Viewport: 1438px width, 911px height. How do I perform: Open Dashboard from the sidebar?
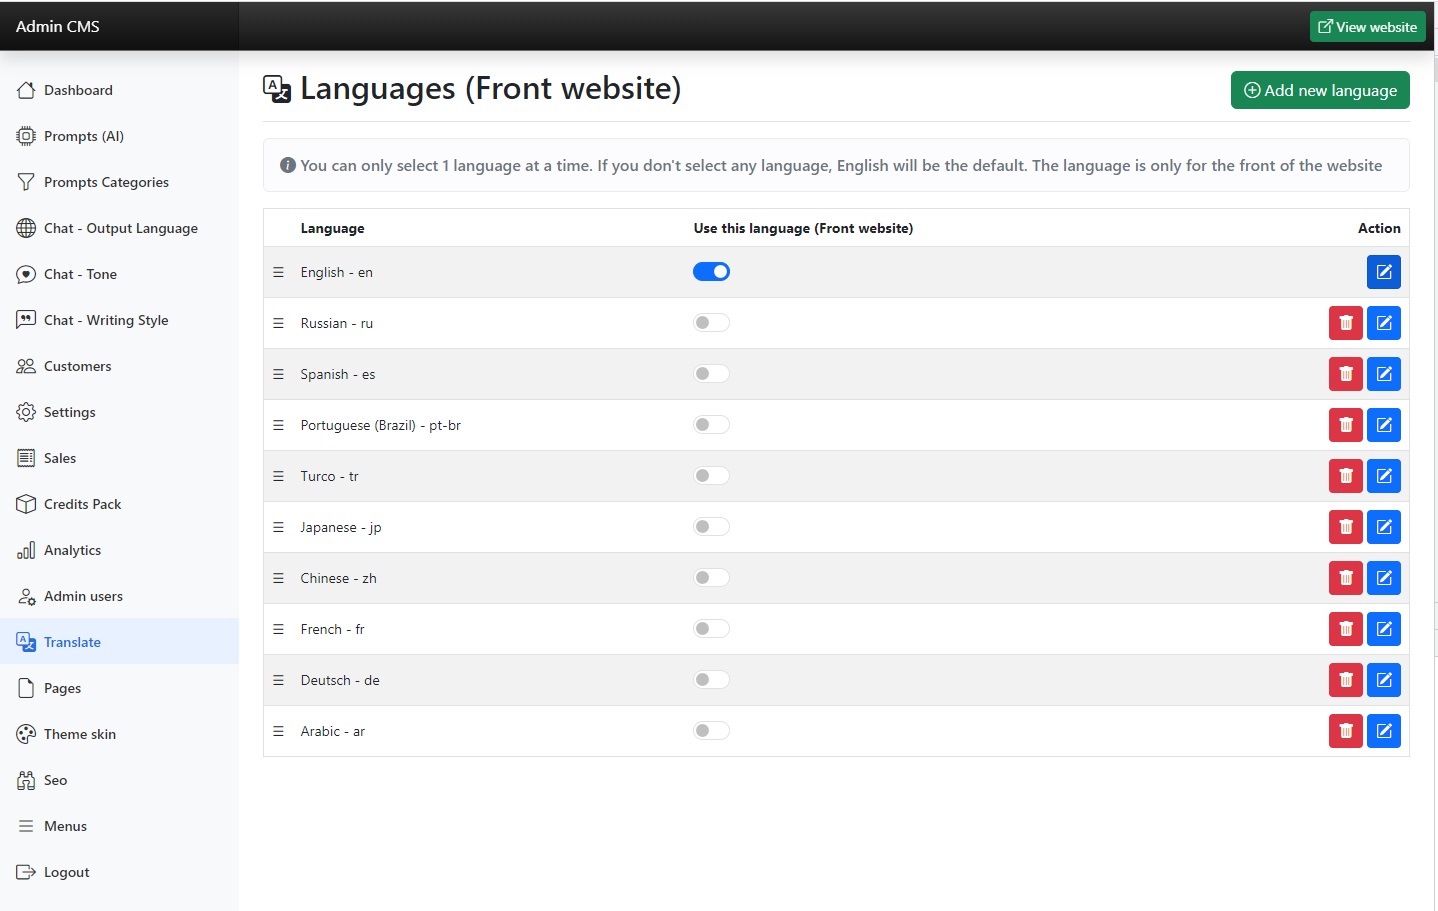78,90
